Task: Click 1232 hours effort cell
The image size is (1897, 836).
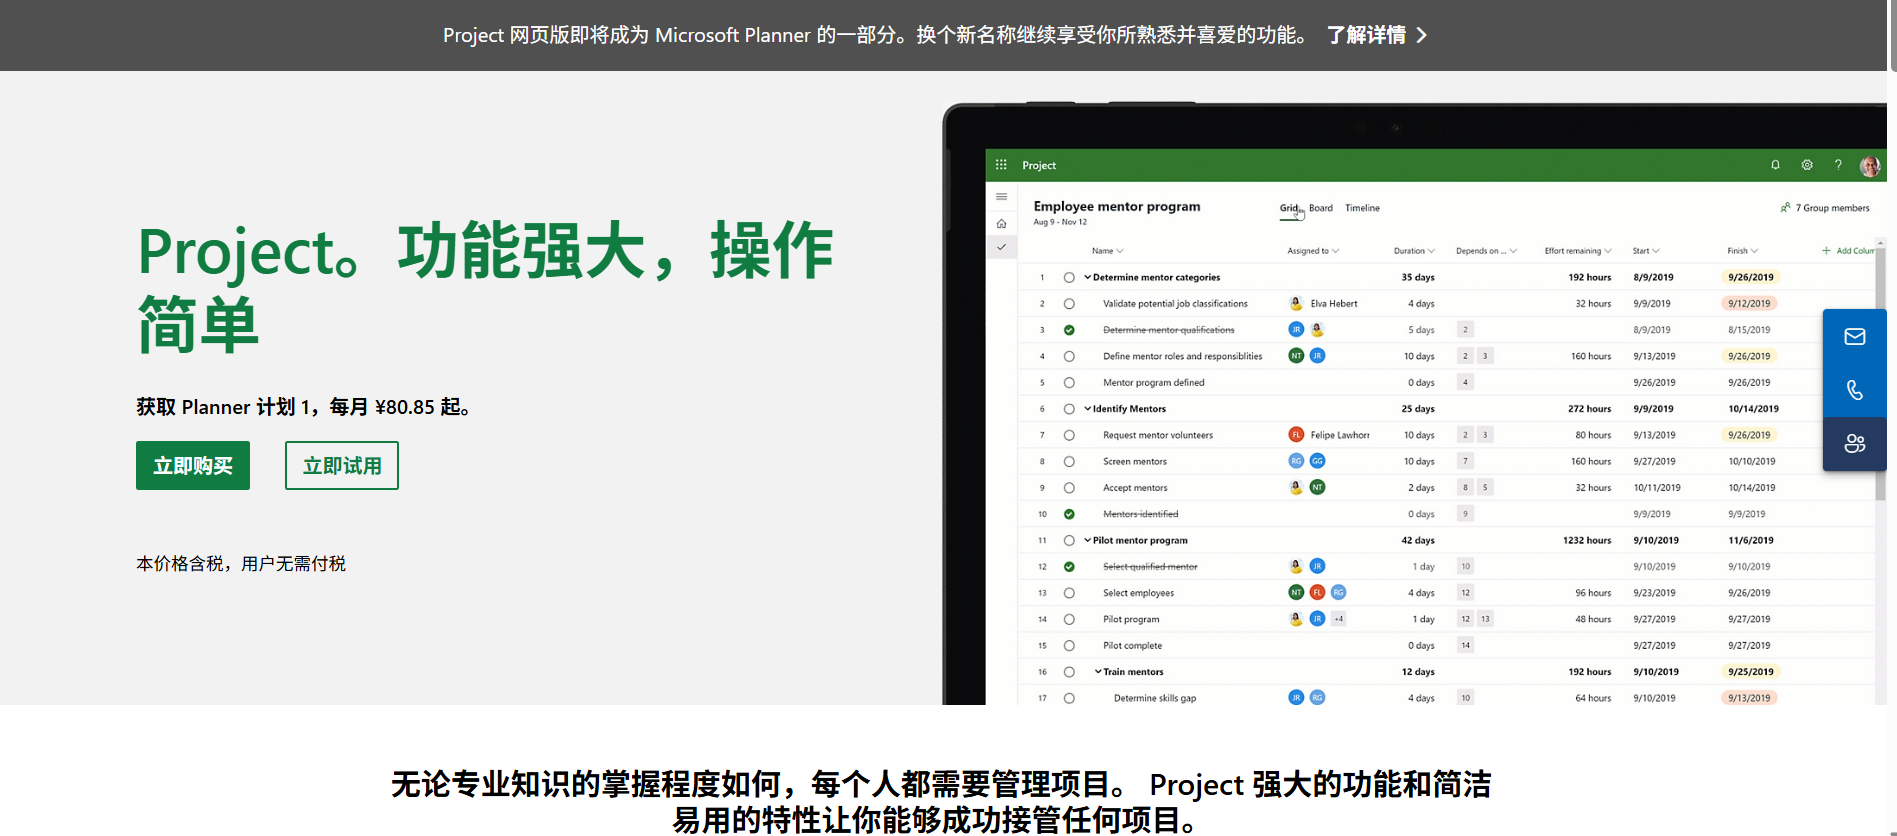Action: coord(1587,540)
